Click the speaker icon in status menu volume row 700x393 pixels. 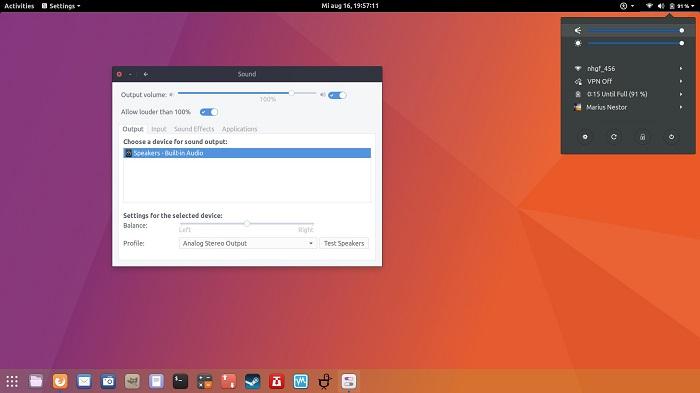pos(578,30)
